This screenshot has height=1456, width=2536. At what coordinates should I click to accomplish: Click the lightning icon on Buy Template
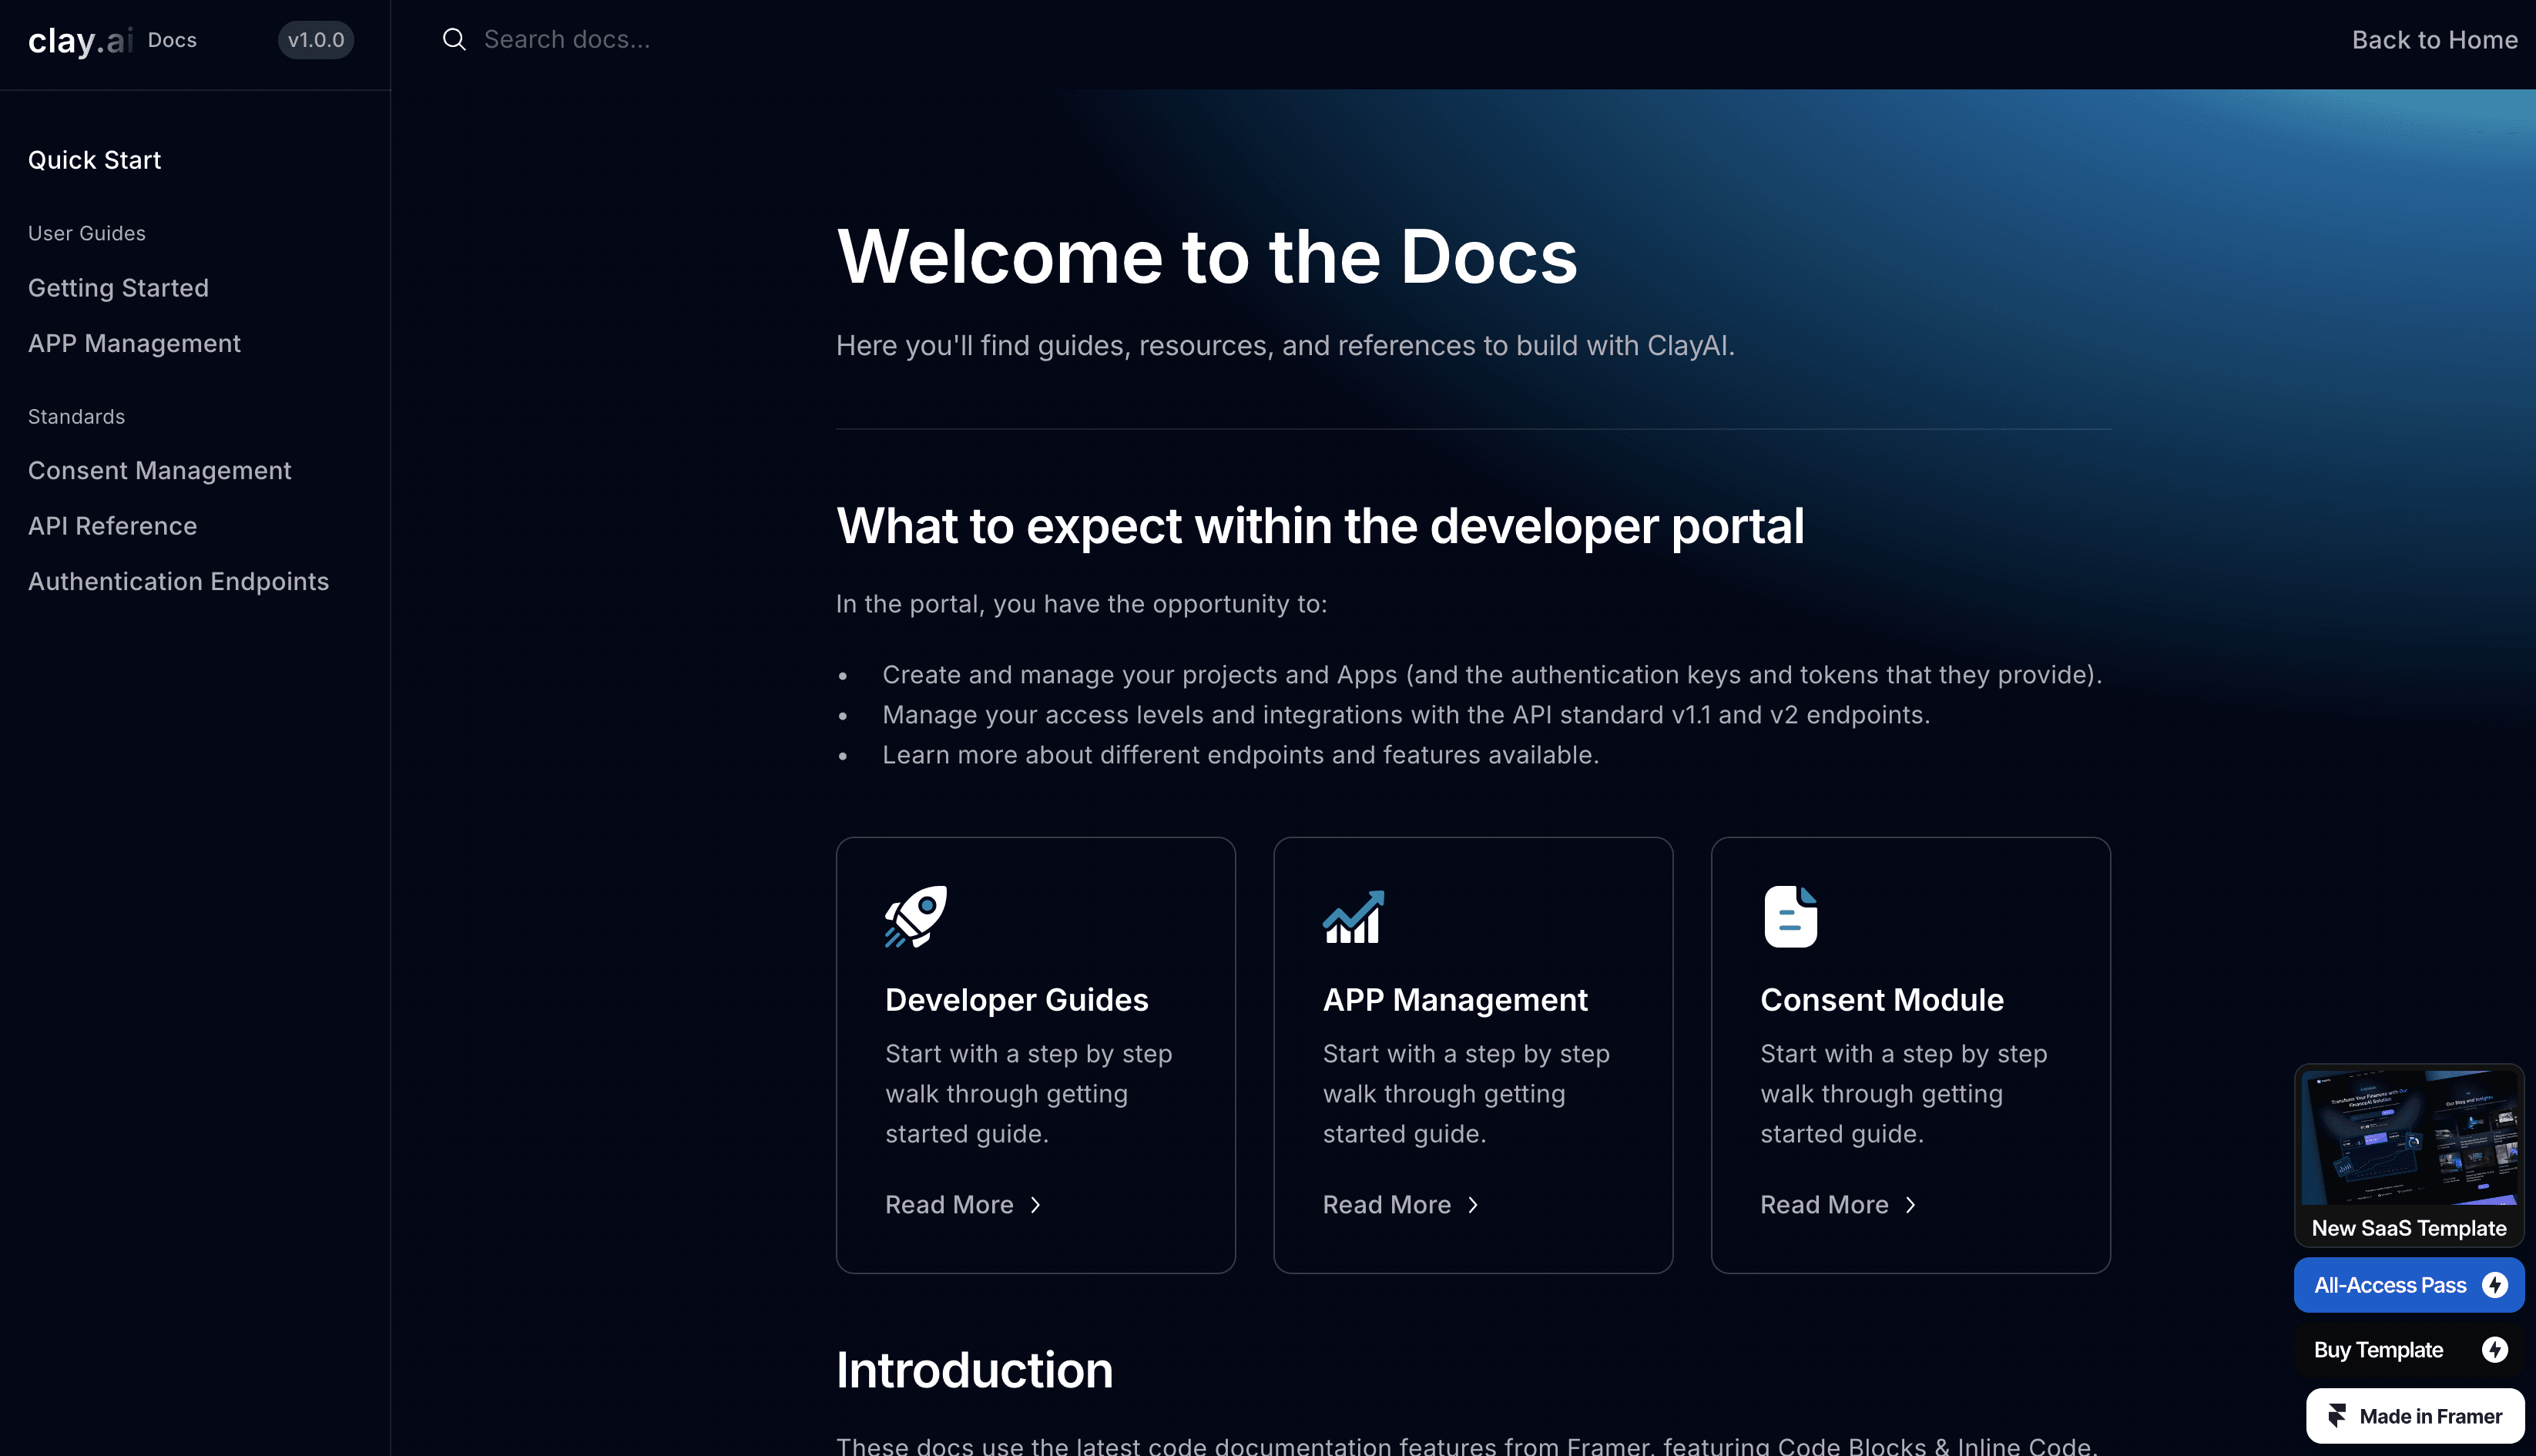[x=2495, y=1350]
